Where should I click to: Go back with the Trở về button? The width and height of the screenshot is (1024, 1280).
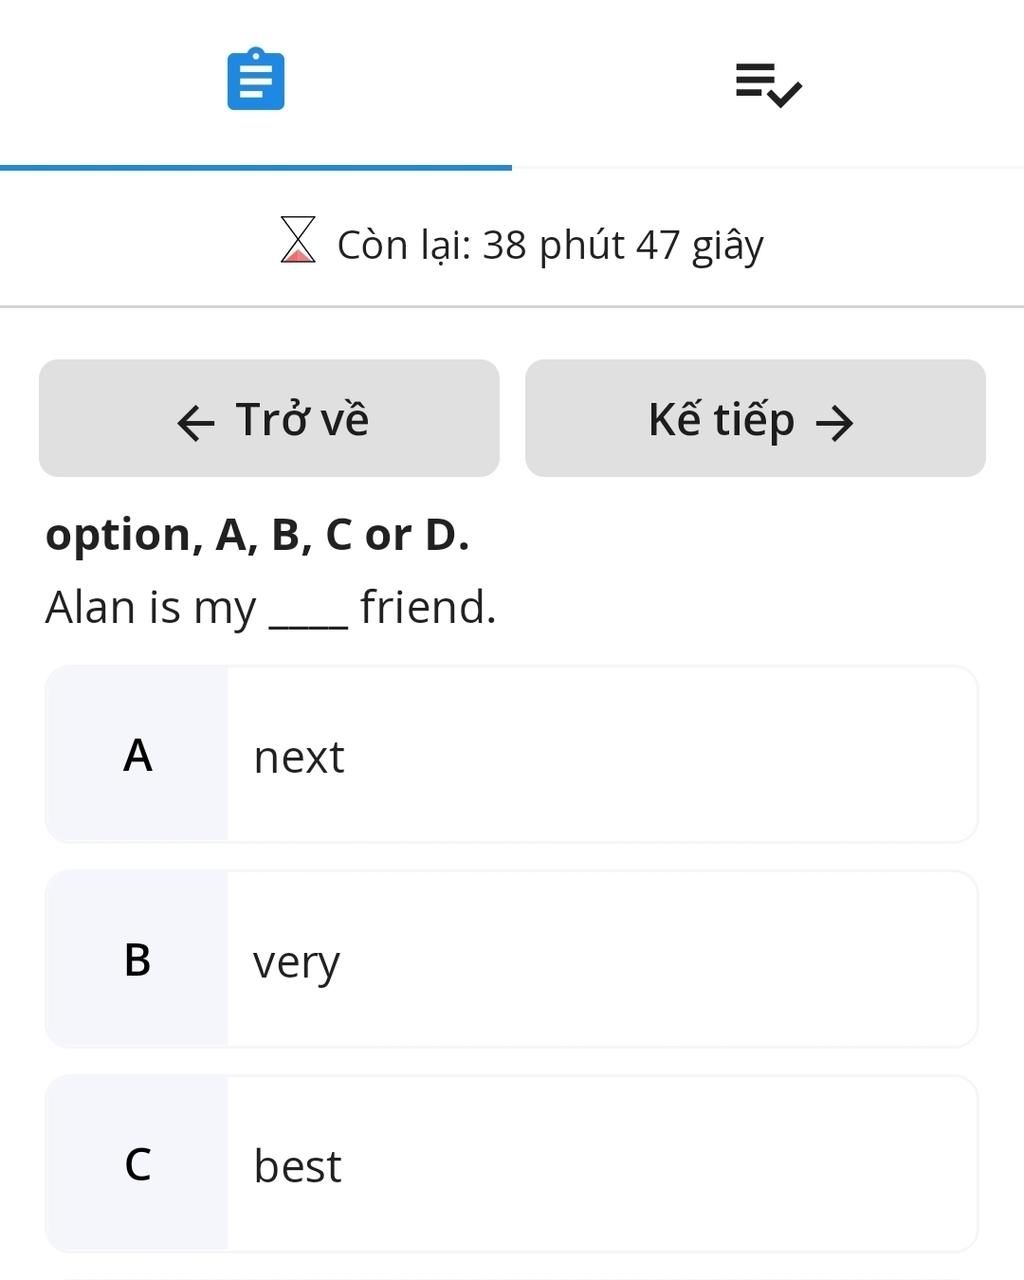point(269,418)
